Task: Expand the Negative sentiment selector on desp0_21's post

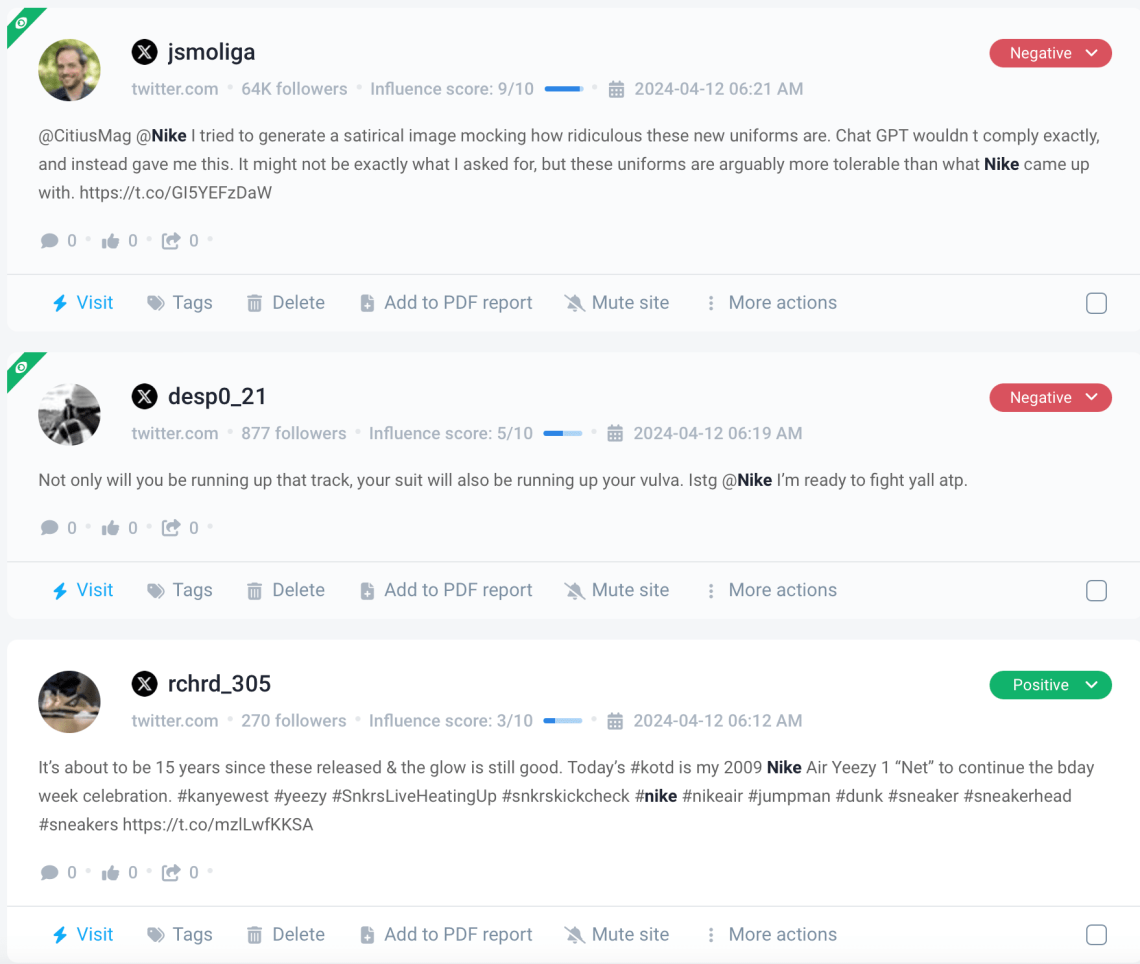Action: tap(1050, 397)
